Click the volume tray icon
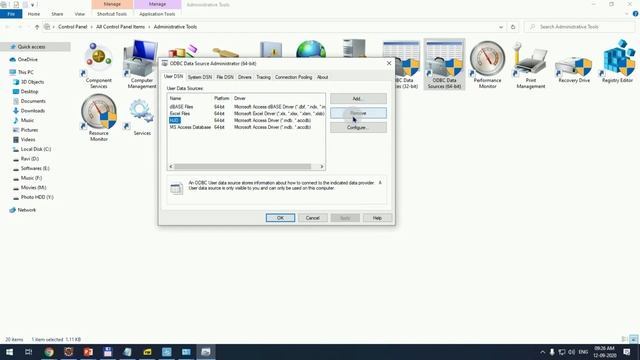640x360 pixels. [571, 352]
